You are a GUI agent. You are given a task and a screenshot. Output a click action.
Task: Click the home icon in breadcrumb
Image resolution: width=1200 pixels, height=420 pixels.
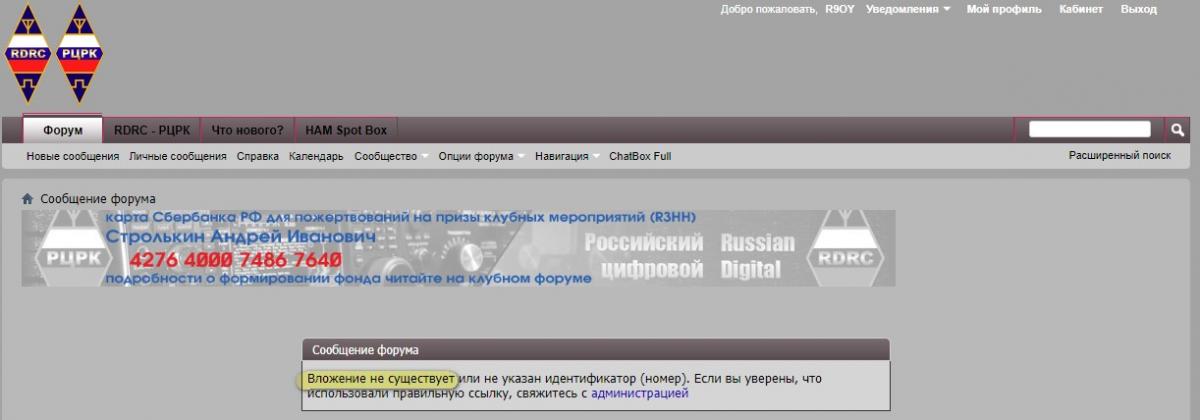pos(28,199)
